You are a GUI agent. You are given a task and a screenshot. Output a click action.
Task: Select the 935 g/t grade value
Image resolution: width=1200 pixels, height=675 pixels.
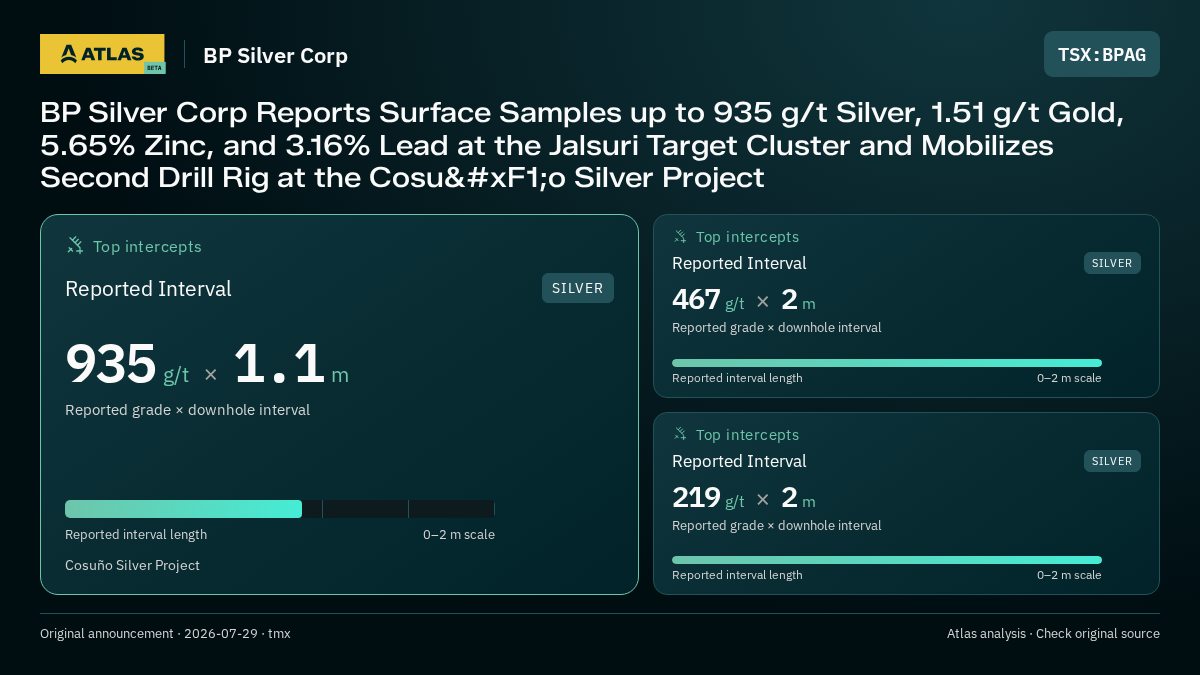pyautogui.click(x=127, y=364)
